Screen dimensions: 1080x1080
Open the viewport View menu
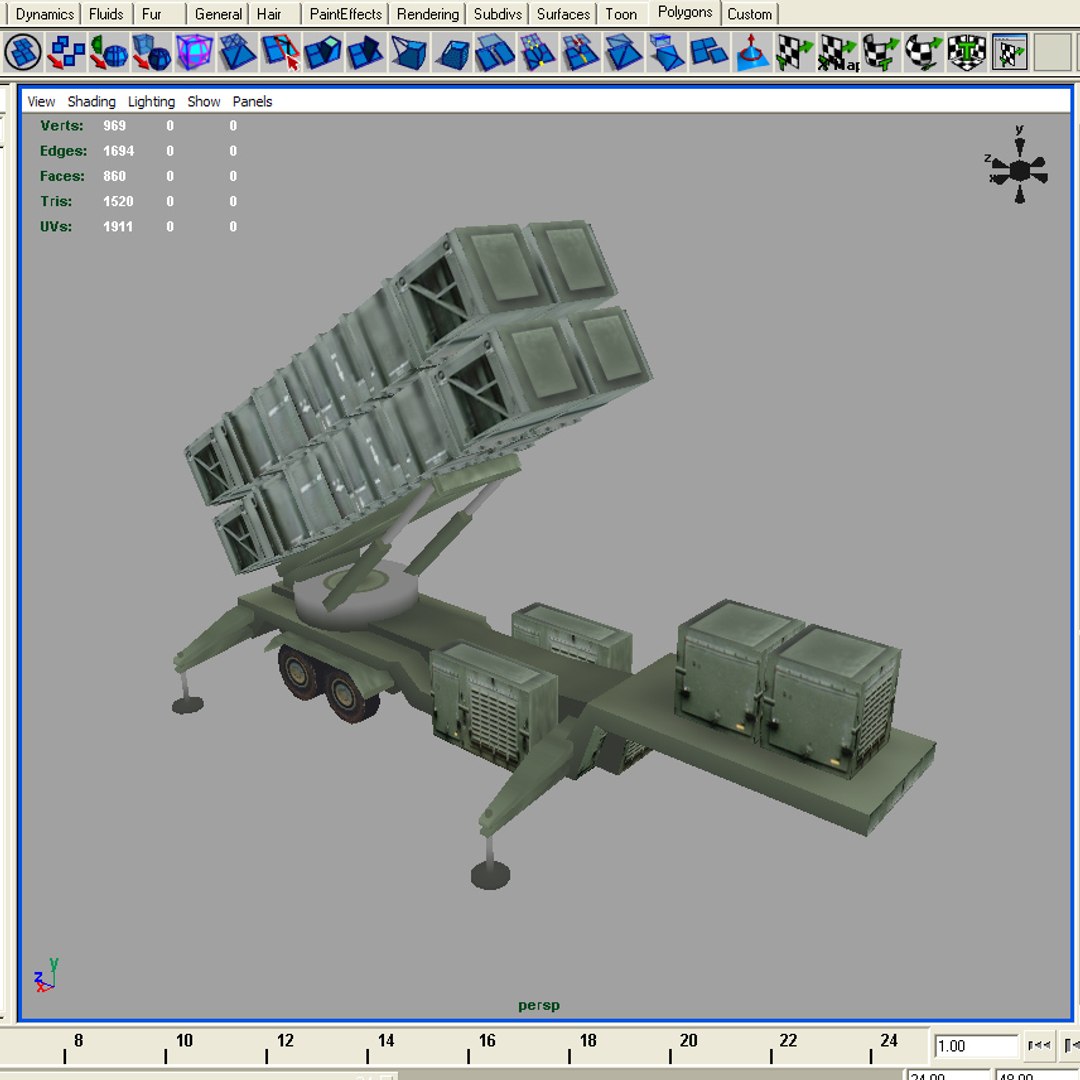click(x=41, y=101)
